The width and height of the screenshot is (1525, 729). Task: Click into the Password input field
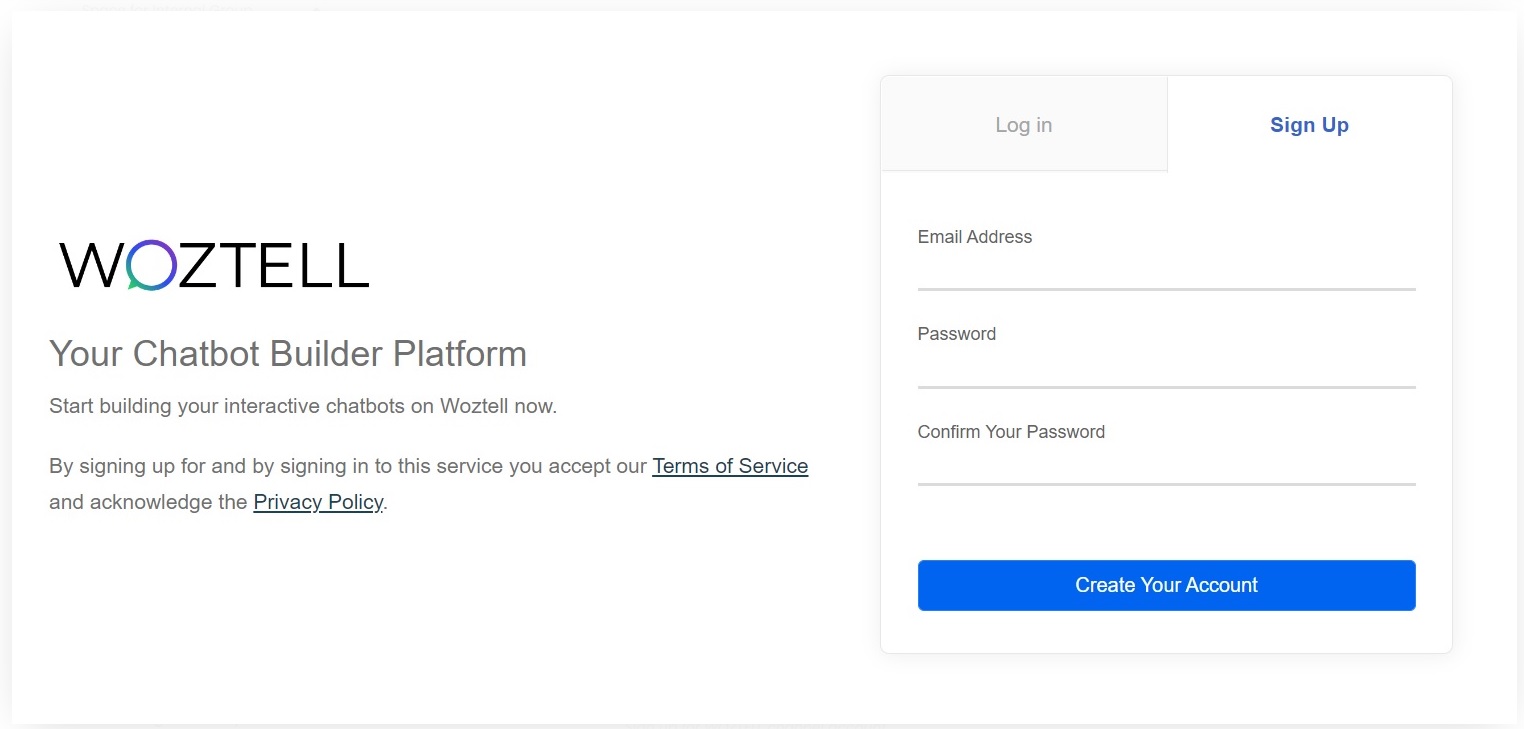[1166, 368]
